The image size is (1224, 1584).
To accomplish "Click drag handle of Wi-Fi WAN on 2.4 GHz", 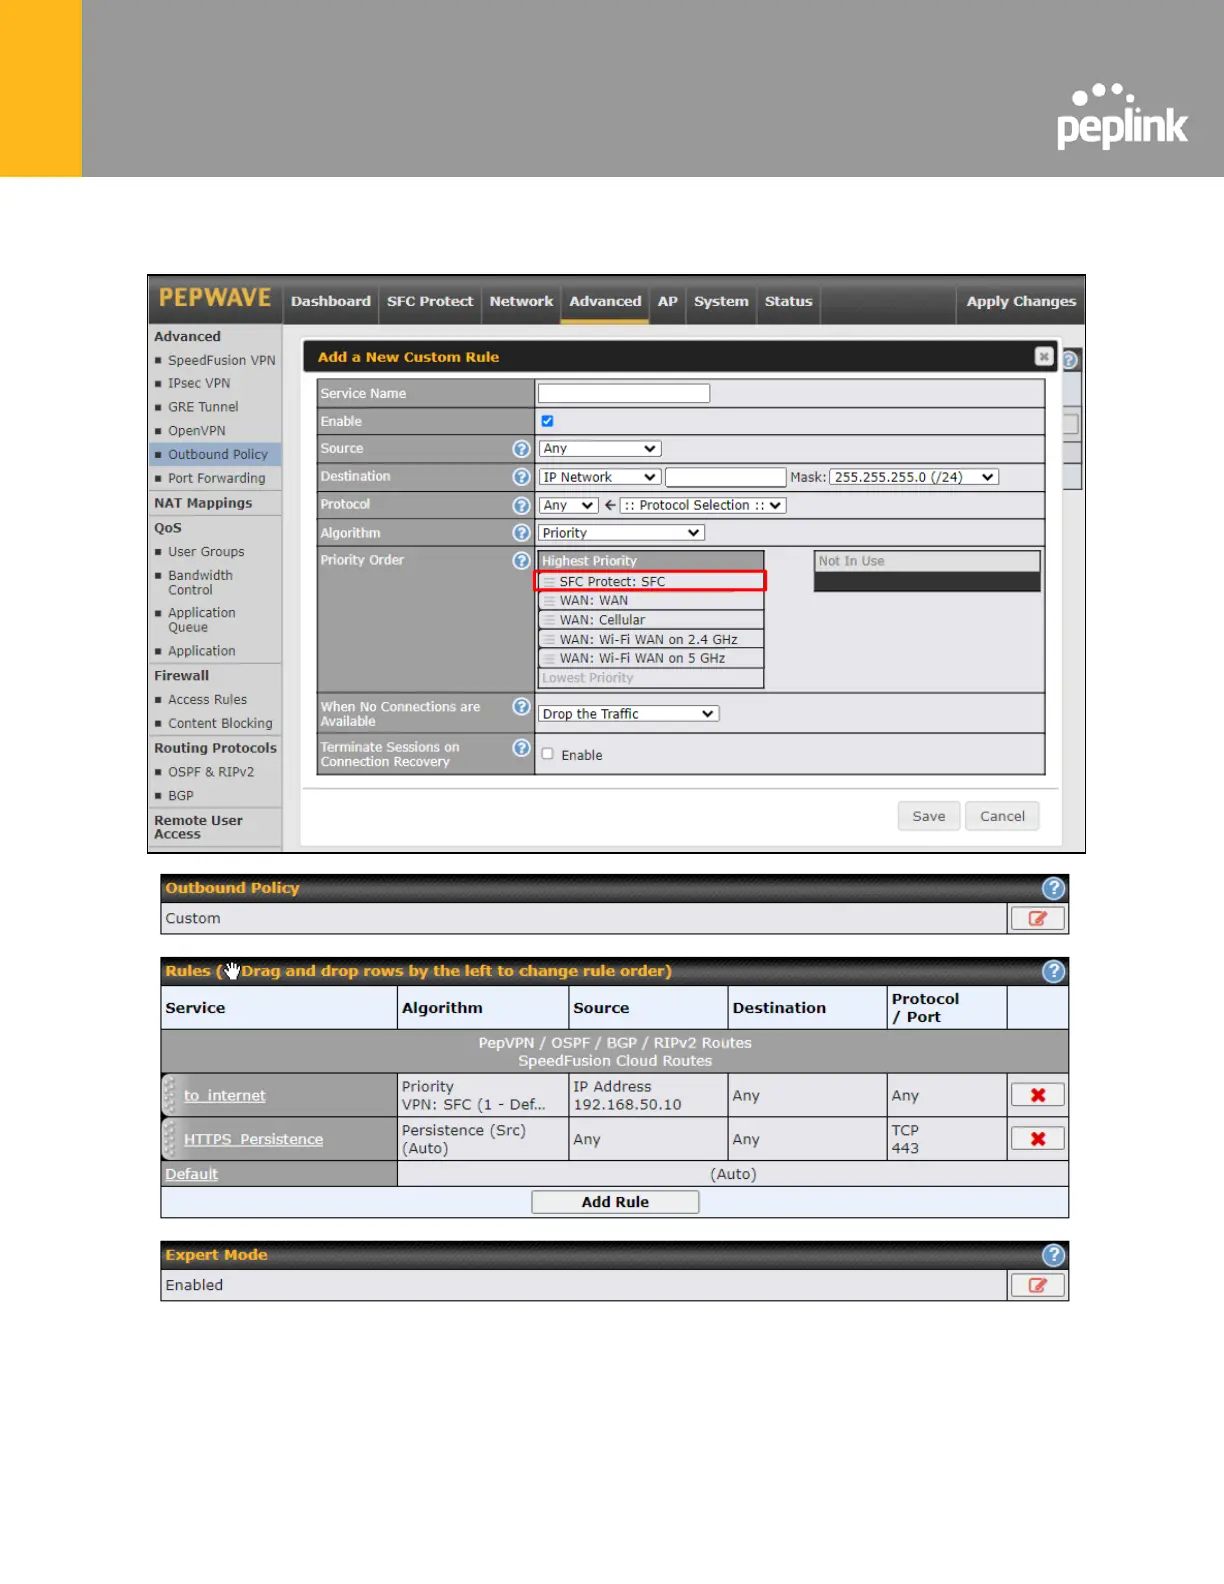I will pyautogui.click(x=549, y=640).
